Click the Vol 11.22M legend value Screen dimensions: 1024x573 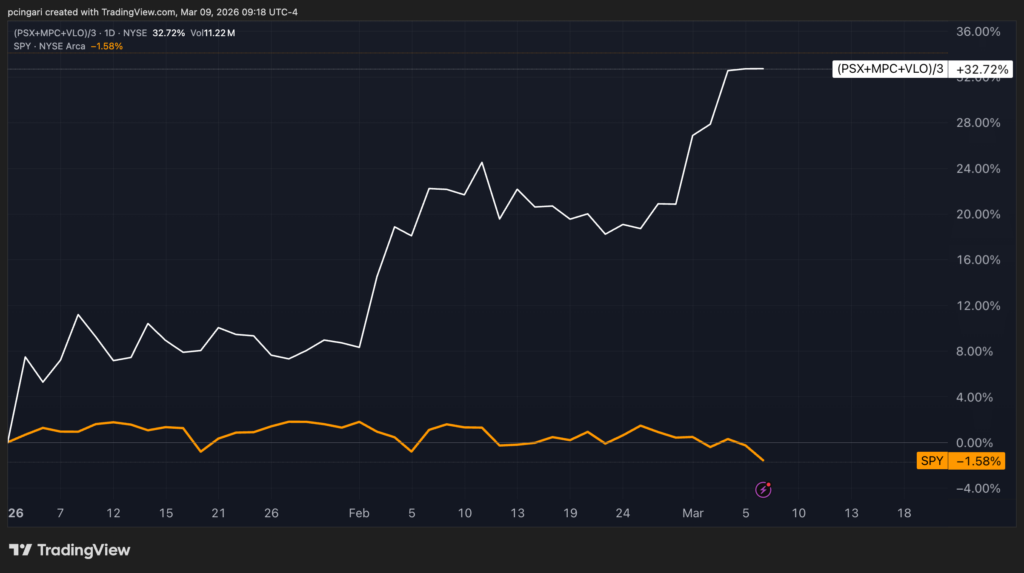[212, 33]
